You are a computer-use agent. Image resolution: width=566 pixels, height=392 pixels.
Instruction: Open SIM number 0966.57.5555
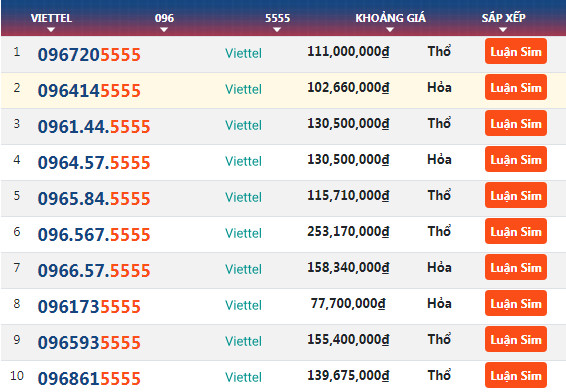[94, 271]
